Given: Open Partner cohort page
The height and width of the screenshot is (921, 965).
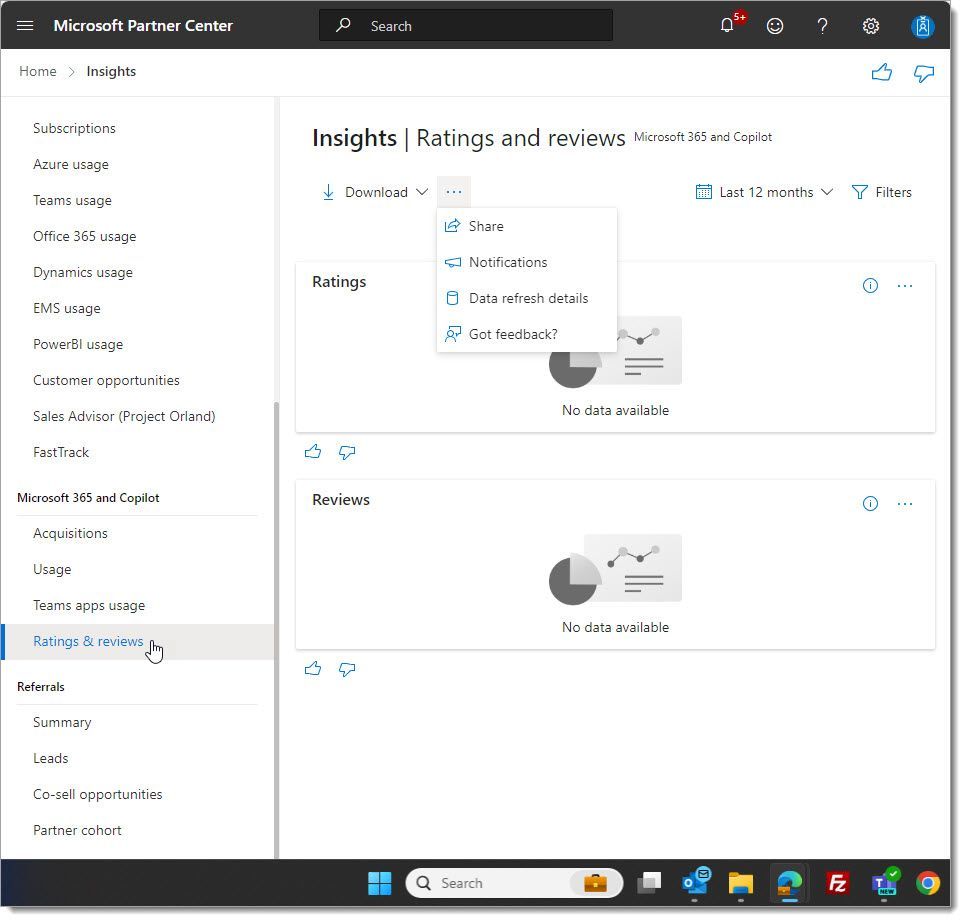Looking at the screenshot, I should (x=78, y=831).
